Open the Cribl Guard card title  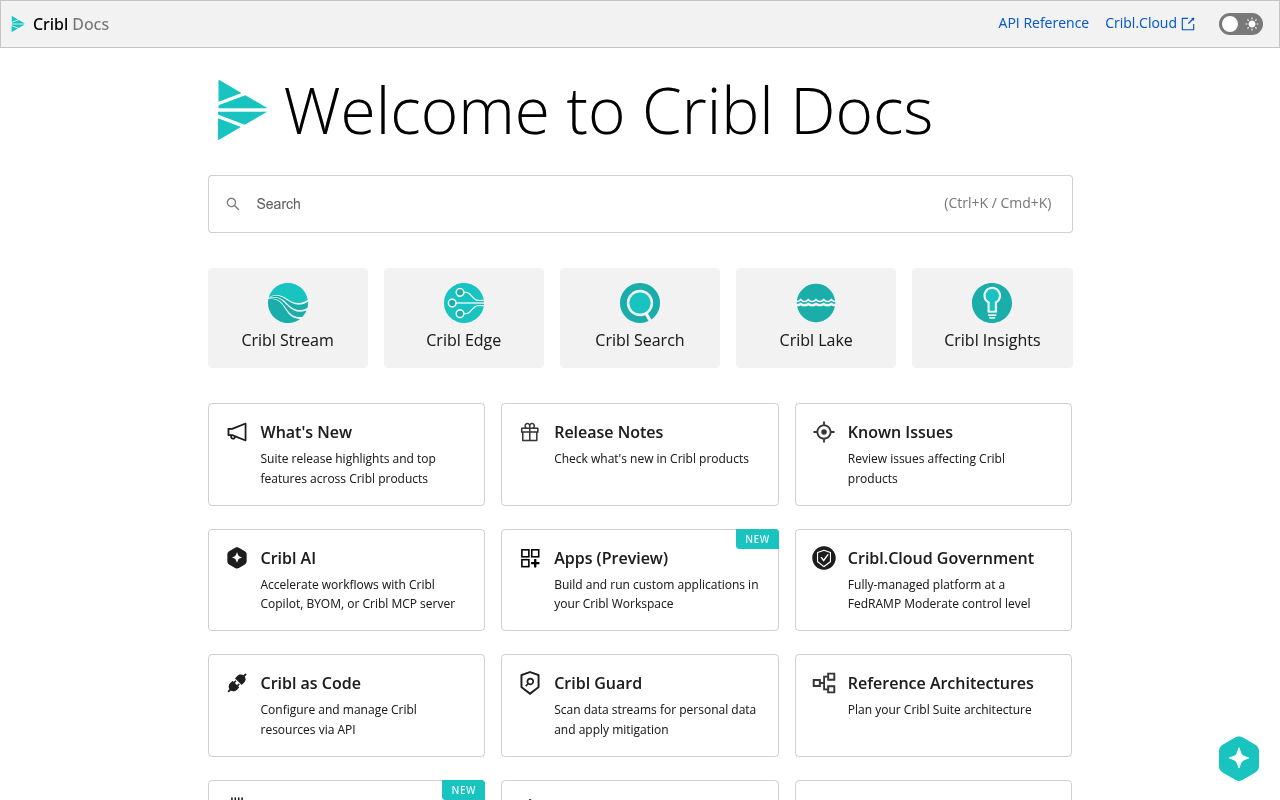click(598, 683)
